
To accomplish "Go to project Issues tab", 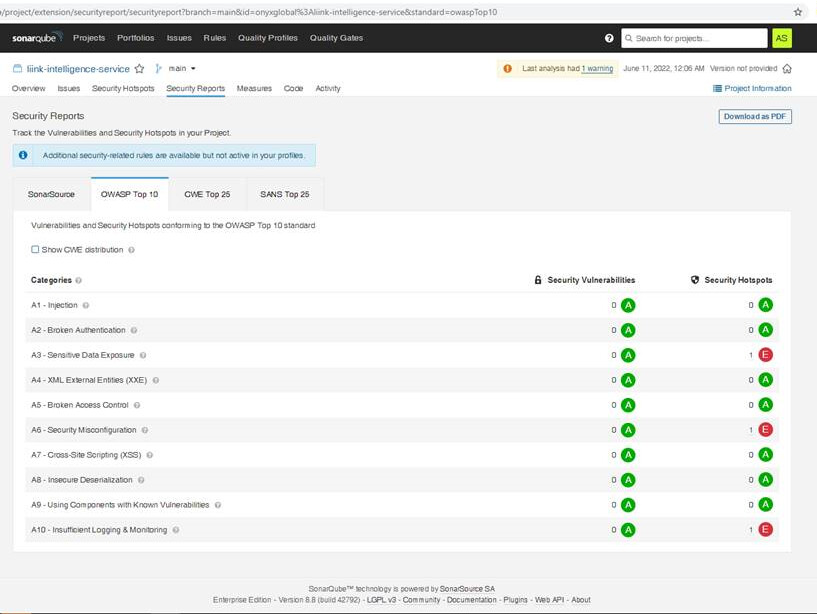I will click(69, 89).
